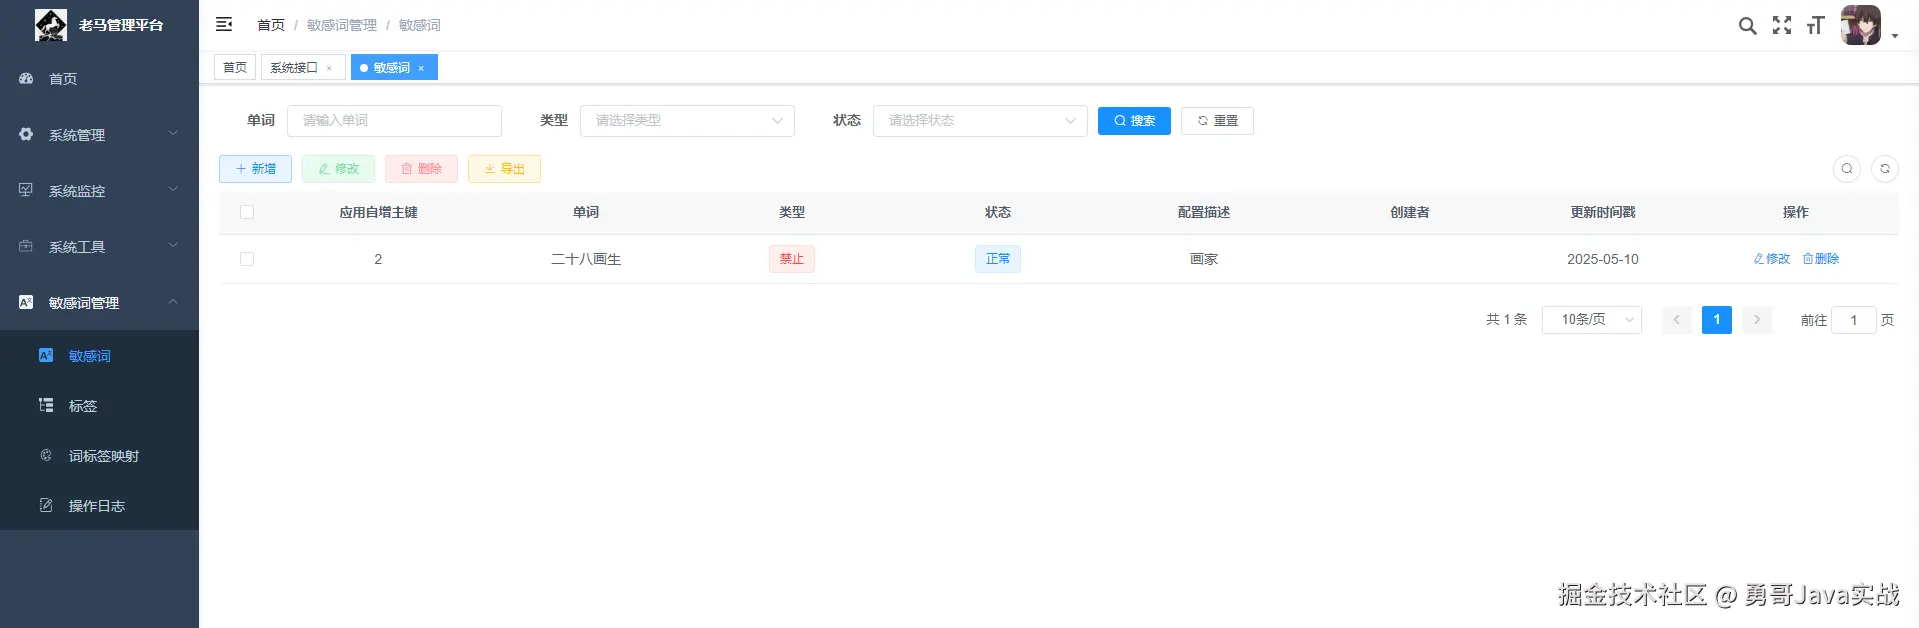
Task: Click the 正常 status tag
Action: click(x=998, y=259)
